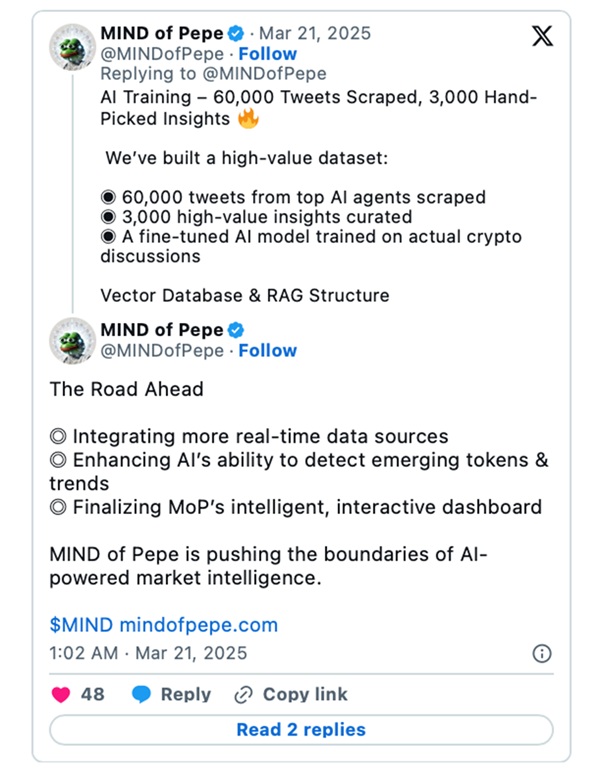
Task: Follow MINDofPepe from the second tweet header
Action: pos(267,351)
